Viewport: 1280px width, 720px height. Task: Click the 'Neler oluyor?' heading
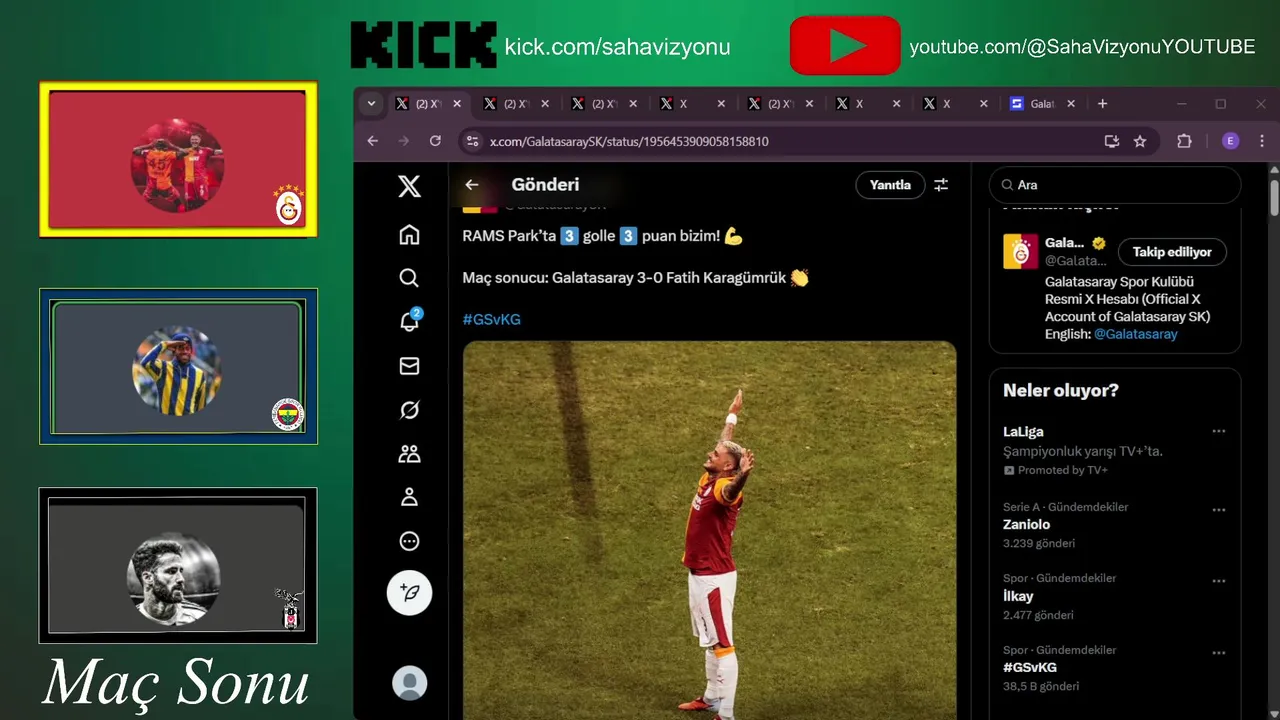tap(1061, 391)
